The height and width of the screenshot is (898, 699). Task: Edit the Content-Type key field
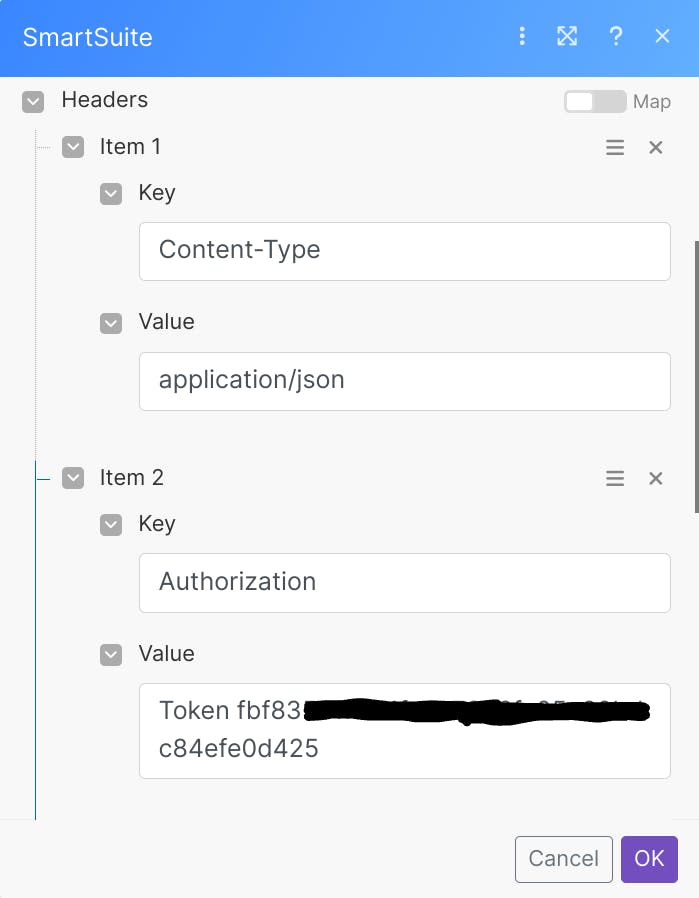coord(405,251)
